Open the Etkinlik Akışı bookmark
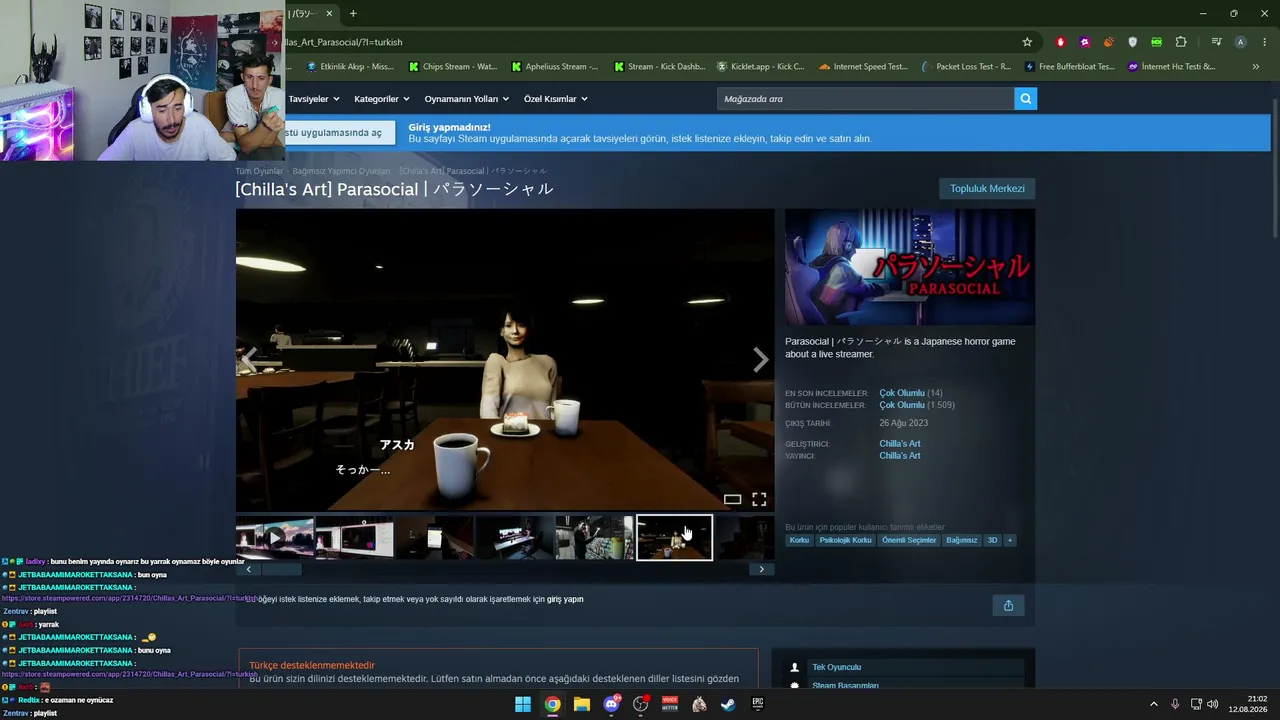 351,67
